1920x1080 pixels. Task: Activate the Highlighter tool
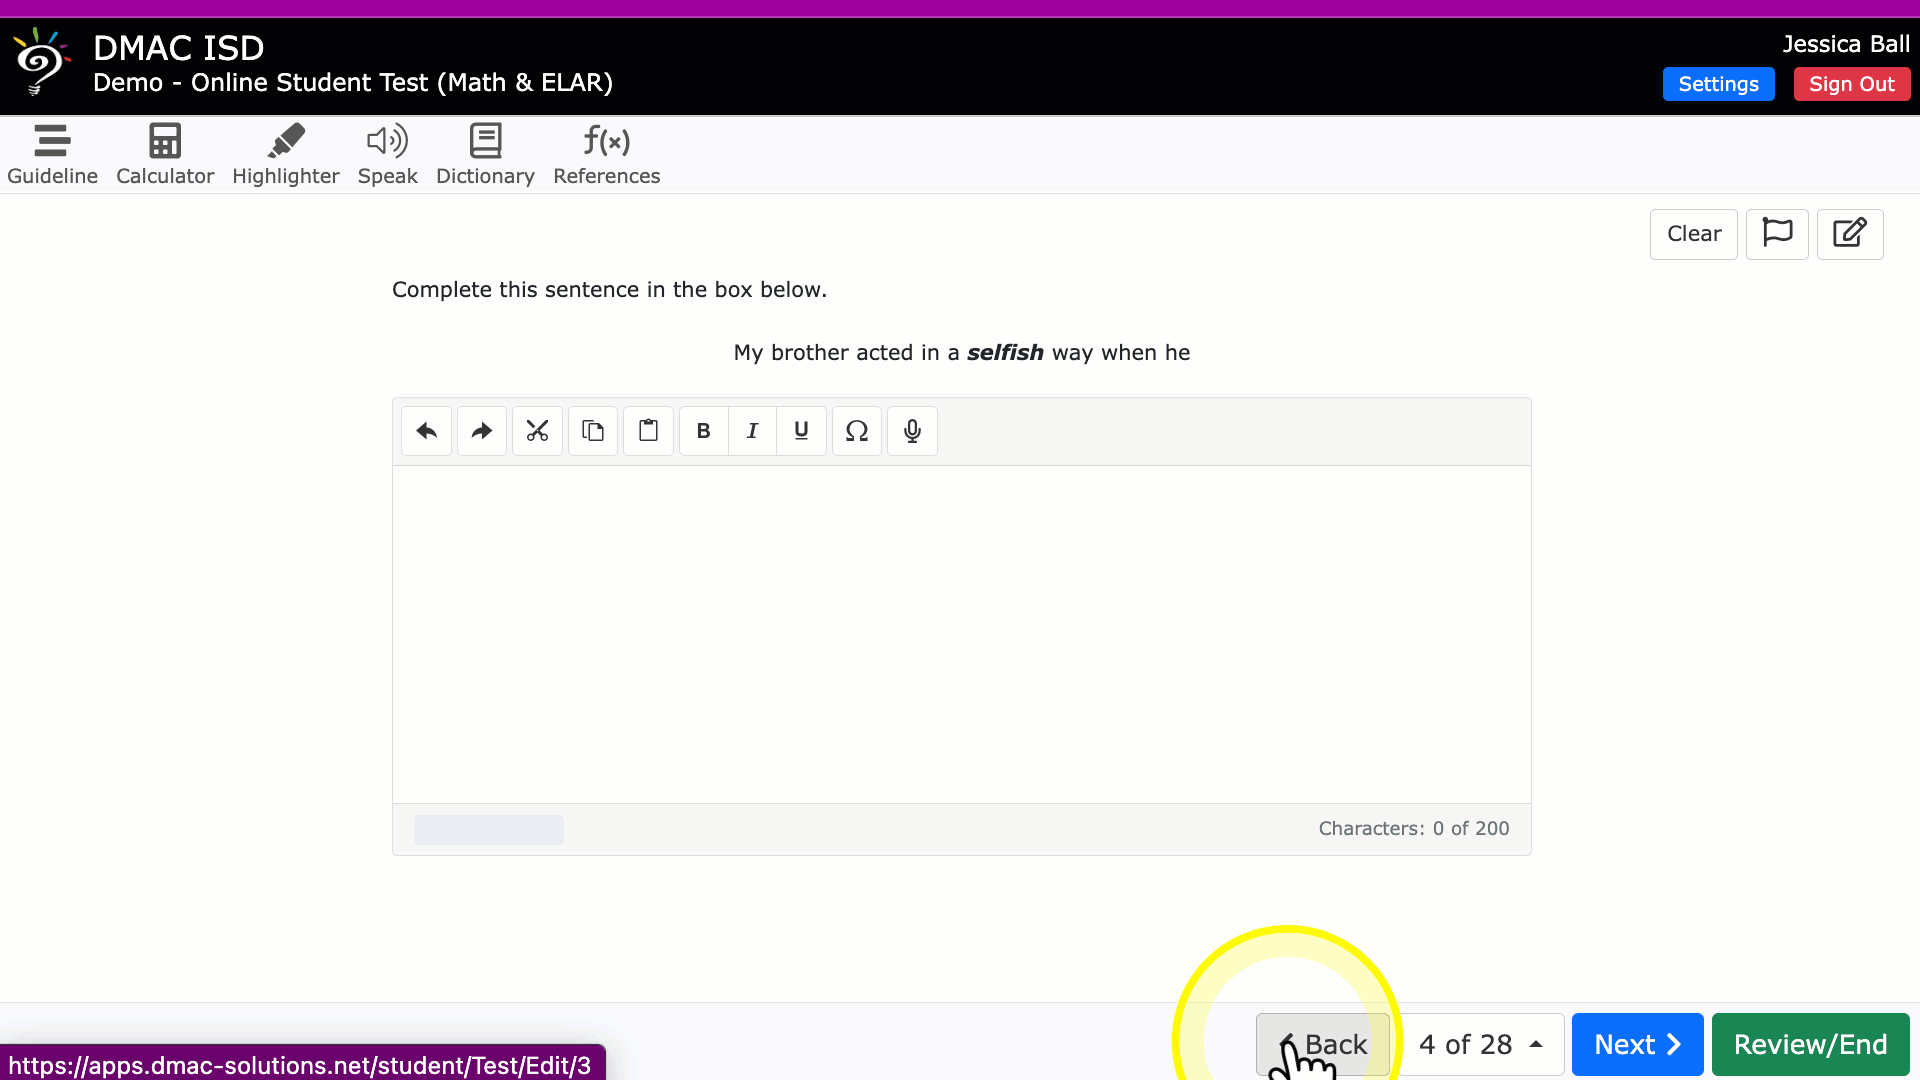[x=286, y=155]
